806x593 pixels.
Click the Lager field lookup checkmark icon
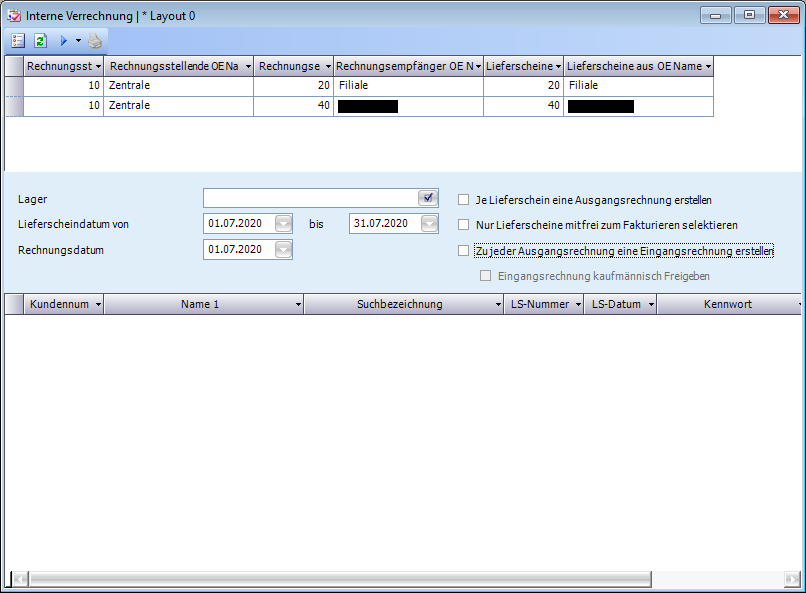pyautogui.click(x=428, y=197)
